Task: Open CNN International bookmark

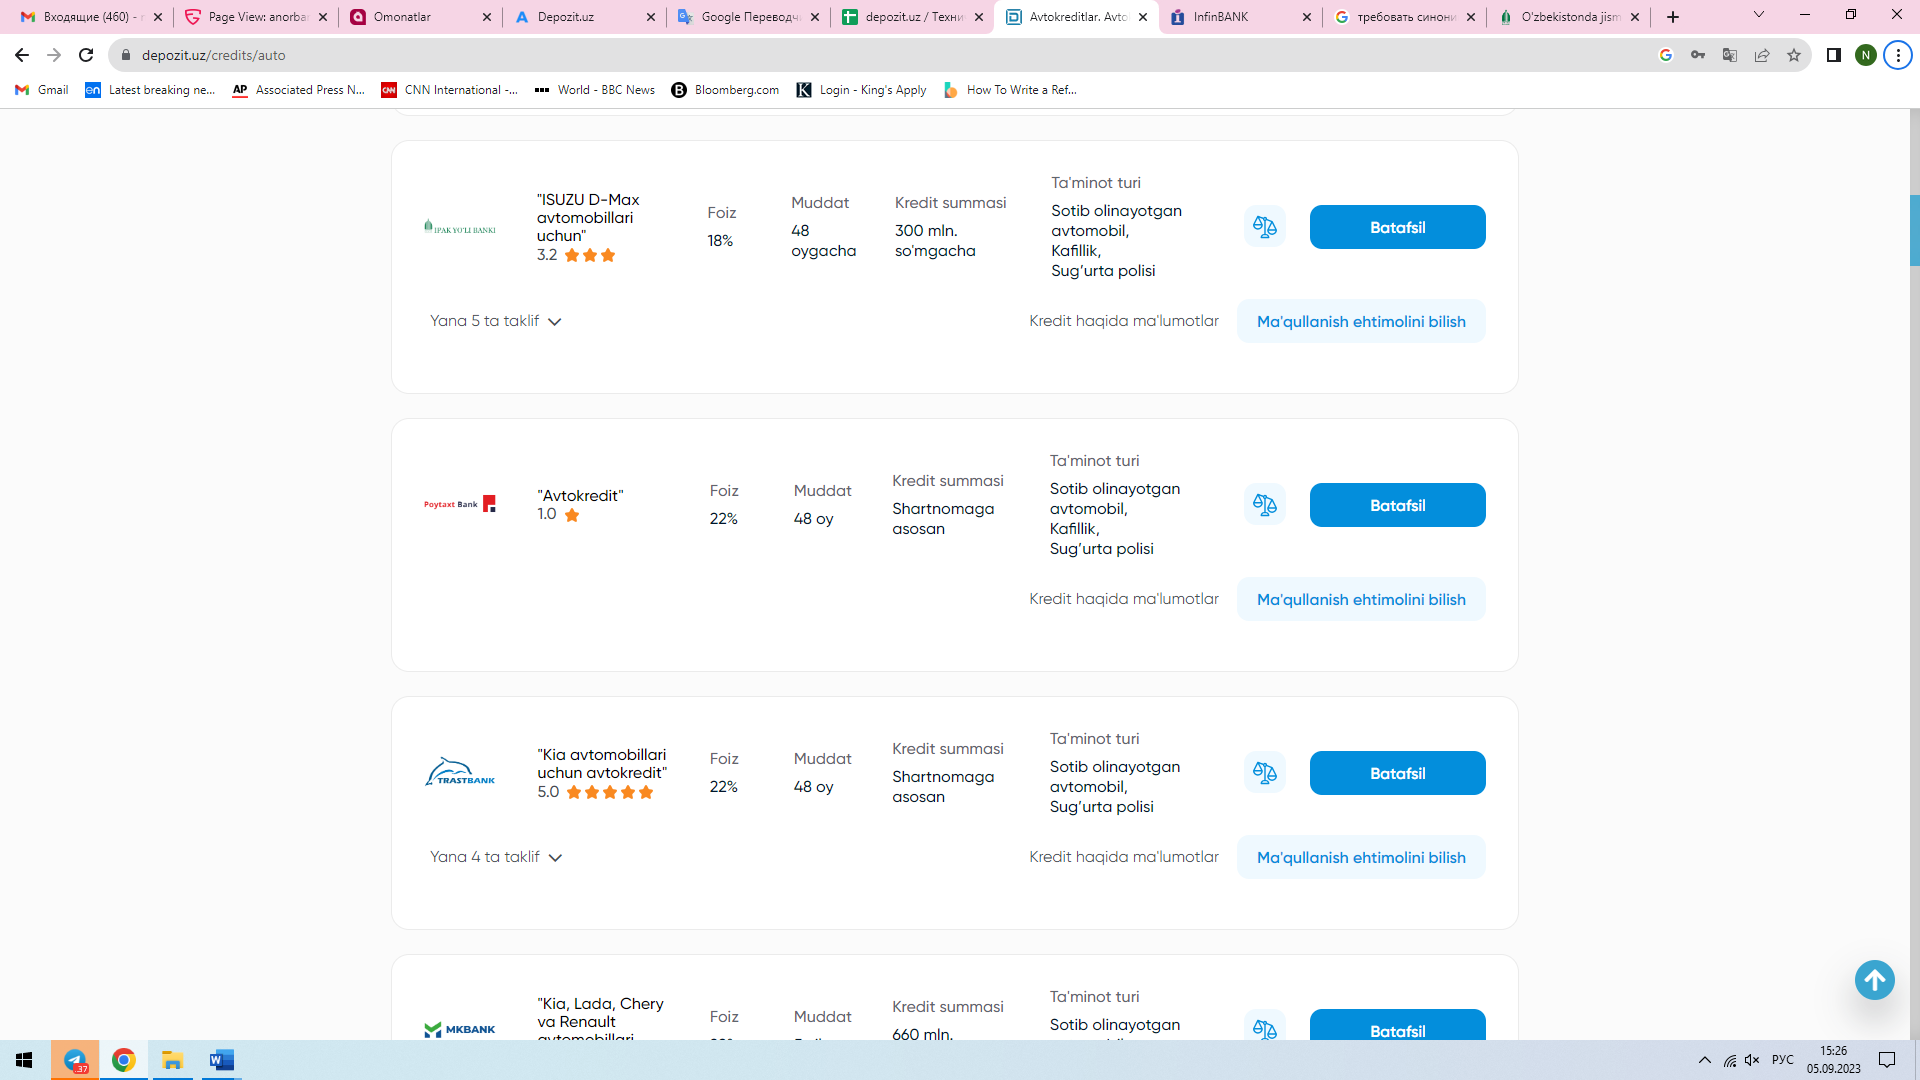Action: pyautogui.click(x=450, y=90)
